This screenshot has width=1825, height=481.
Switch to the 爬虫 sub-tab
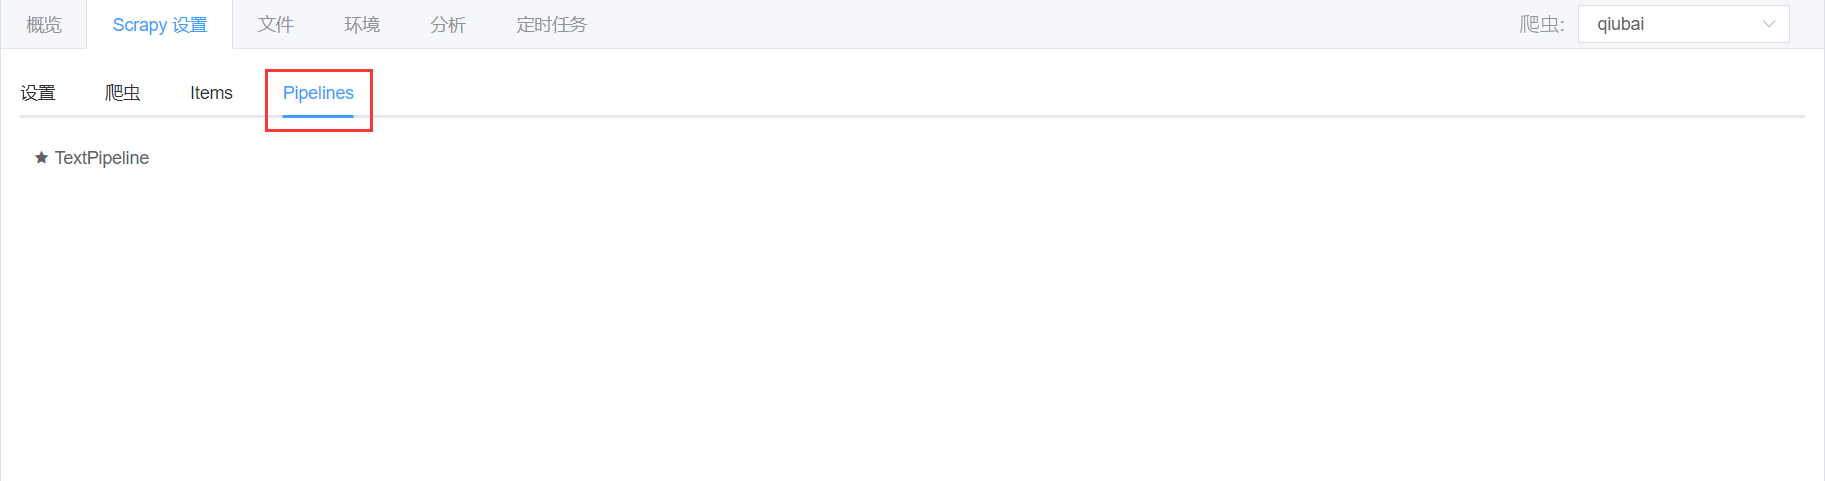(x=123, y=93)
